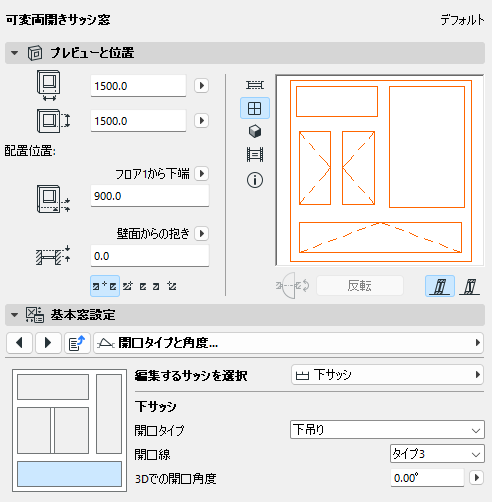Screen dimensions: 492x502
Task: Select the middle-right sash pane in diagram
Action: tap(71, 430)
